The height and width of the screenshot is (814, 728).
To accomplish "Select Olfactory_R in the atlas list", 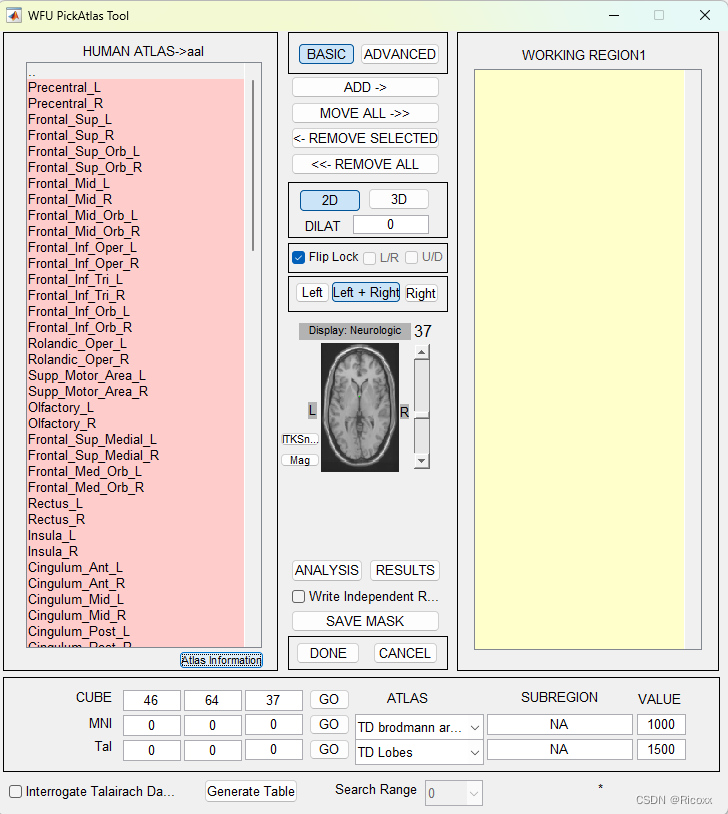I will coord(136,424).
